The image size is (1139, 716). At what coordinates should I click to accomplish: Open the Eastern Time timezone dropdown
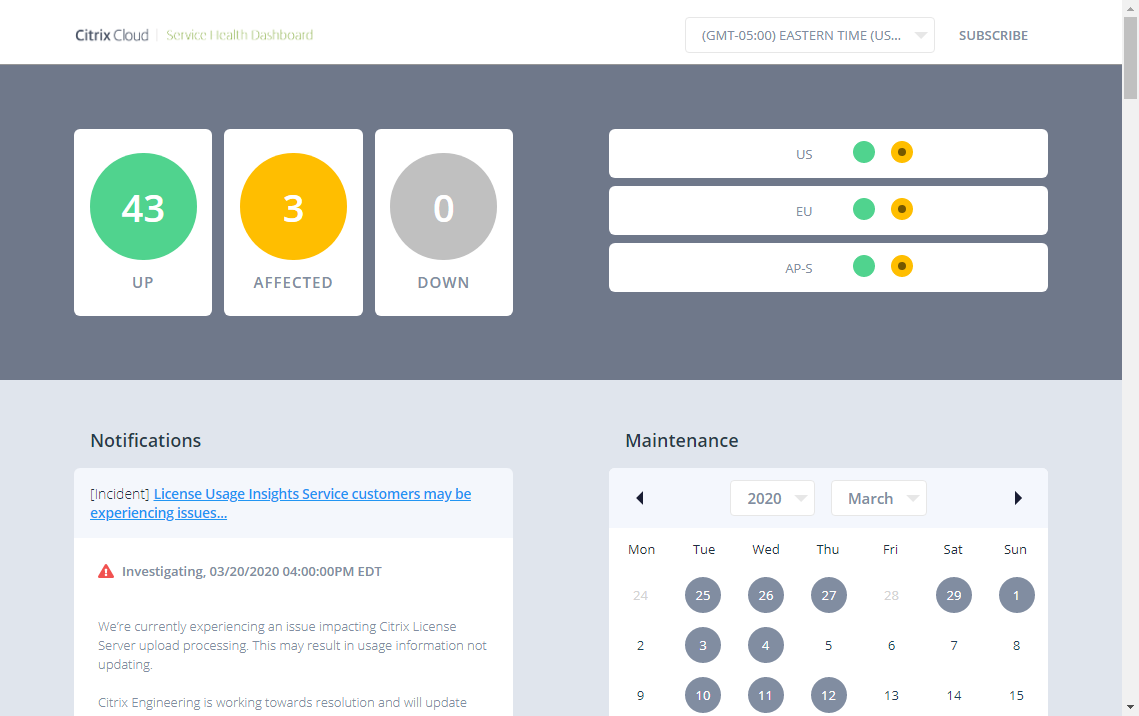click(x=810, y=36)
